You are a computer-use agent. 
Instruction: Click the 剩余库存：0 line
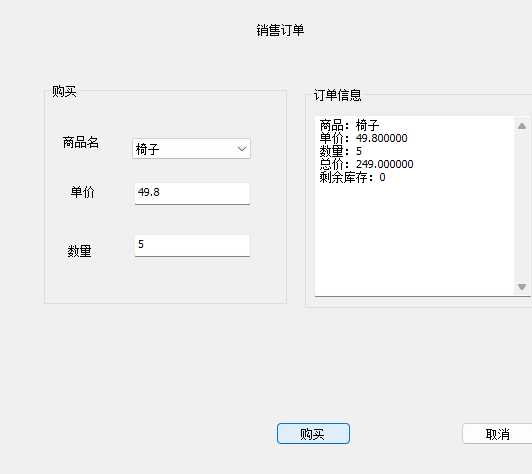point(352,177)
